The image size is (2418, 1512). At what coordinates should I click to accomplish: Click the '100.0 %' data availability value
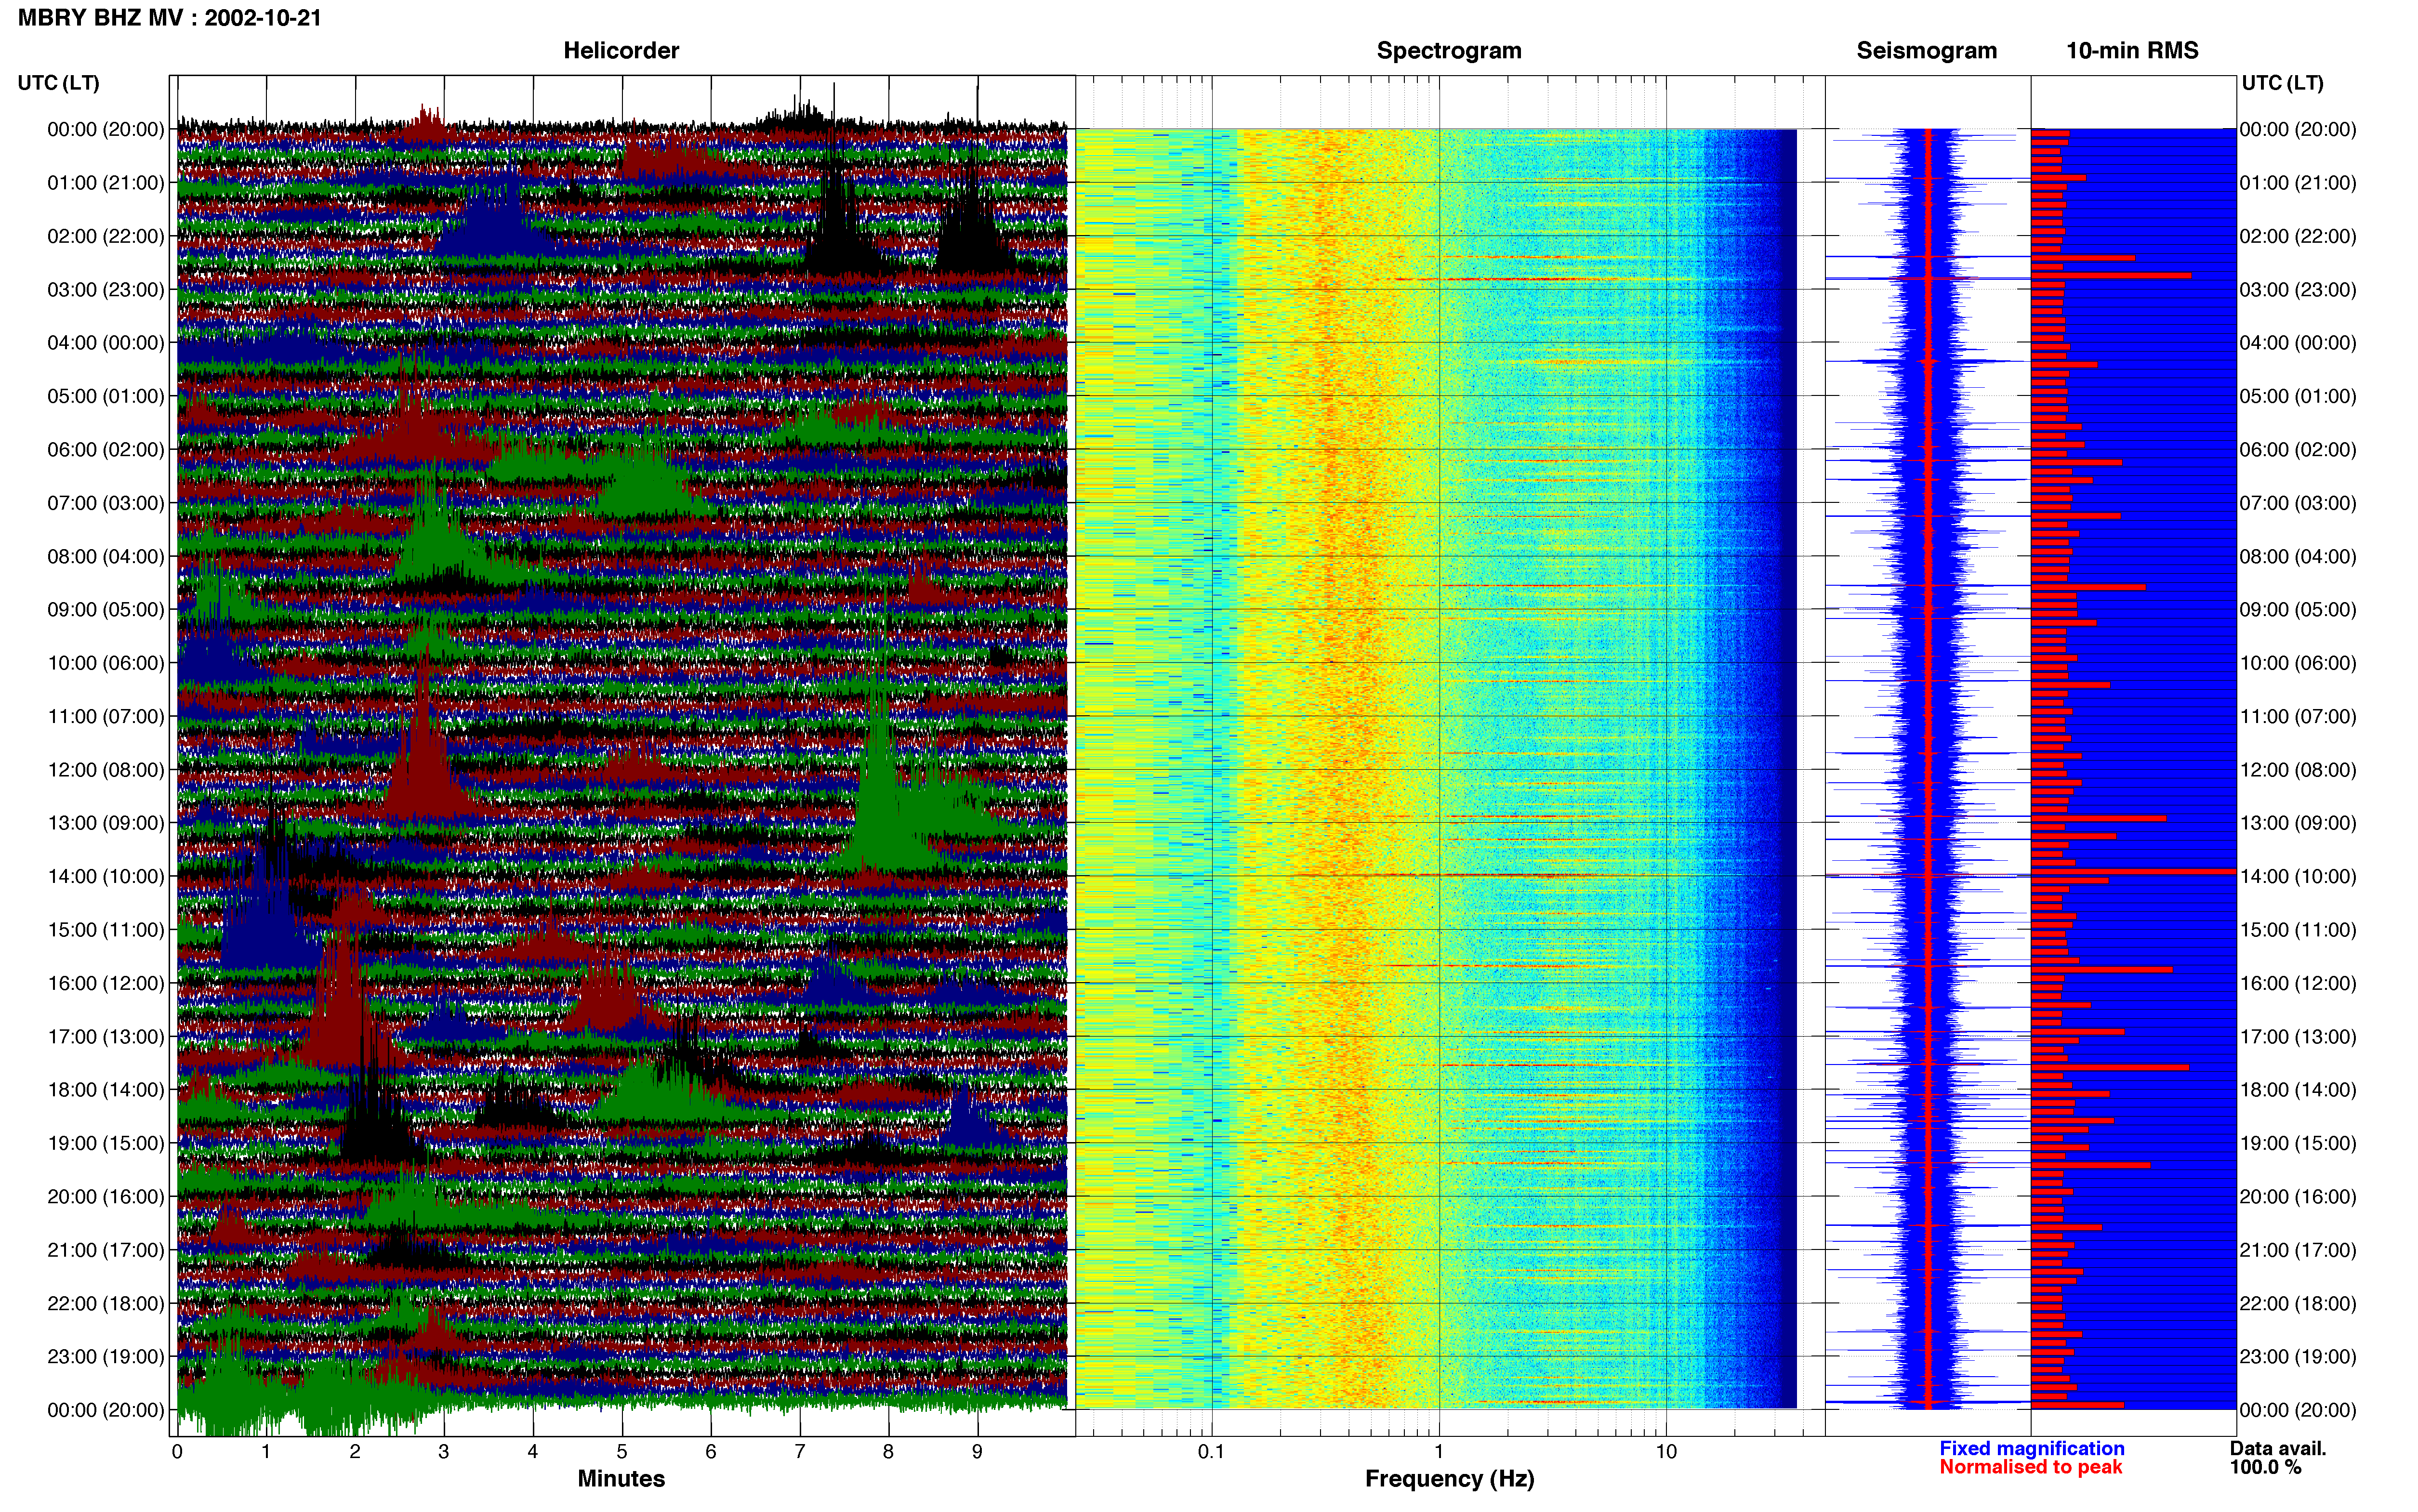coord(2265,1467)
